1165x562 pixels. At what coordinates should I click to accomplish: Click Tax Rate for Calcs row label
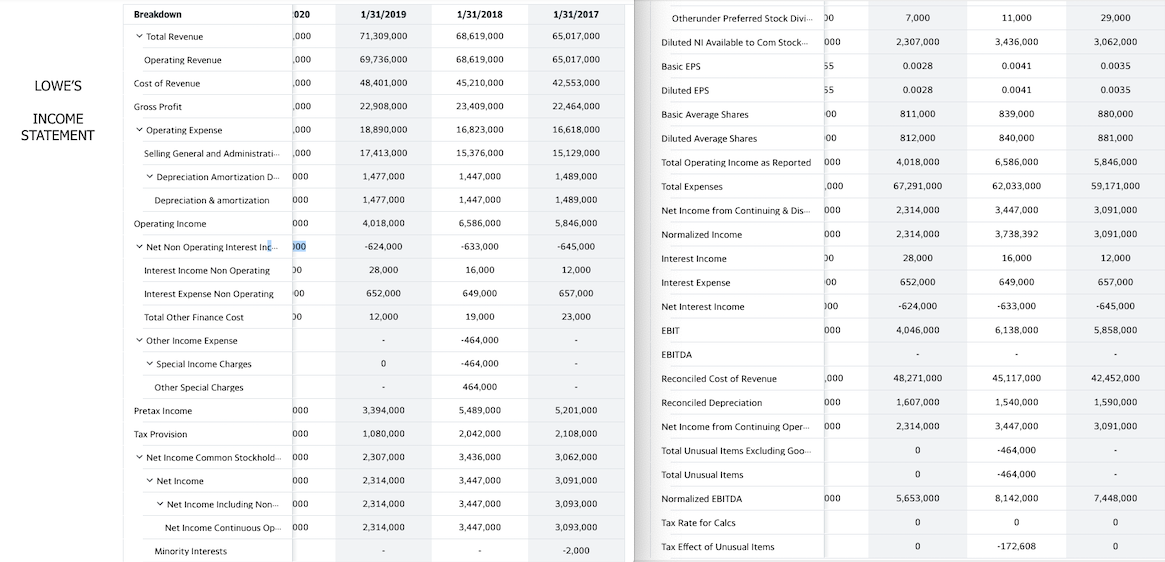coord(698,523)
